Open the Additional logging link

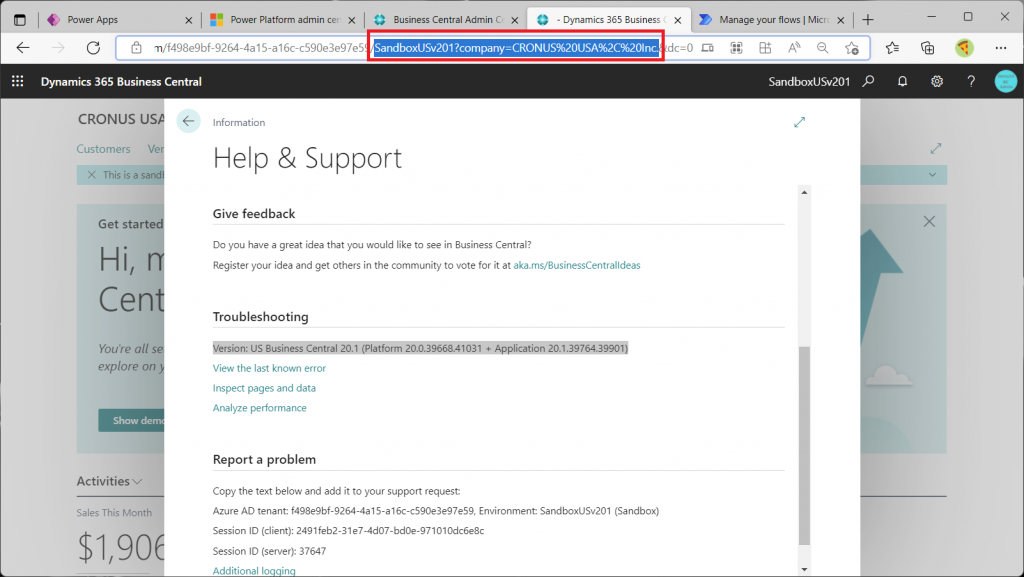pos(254,570)
